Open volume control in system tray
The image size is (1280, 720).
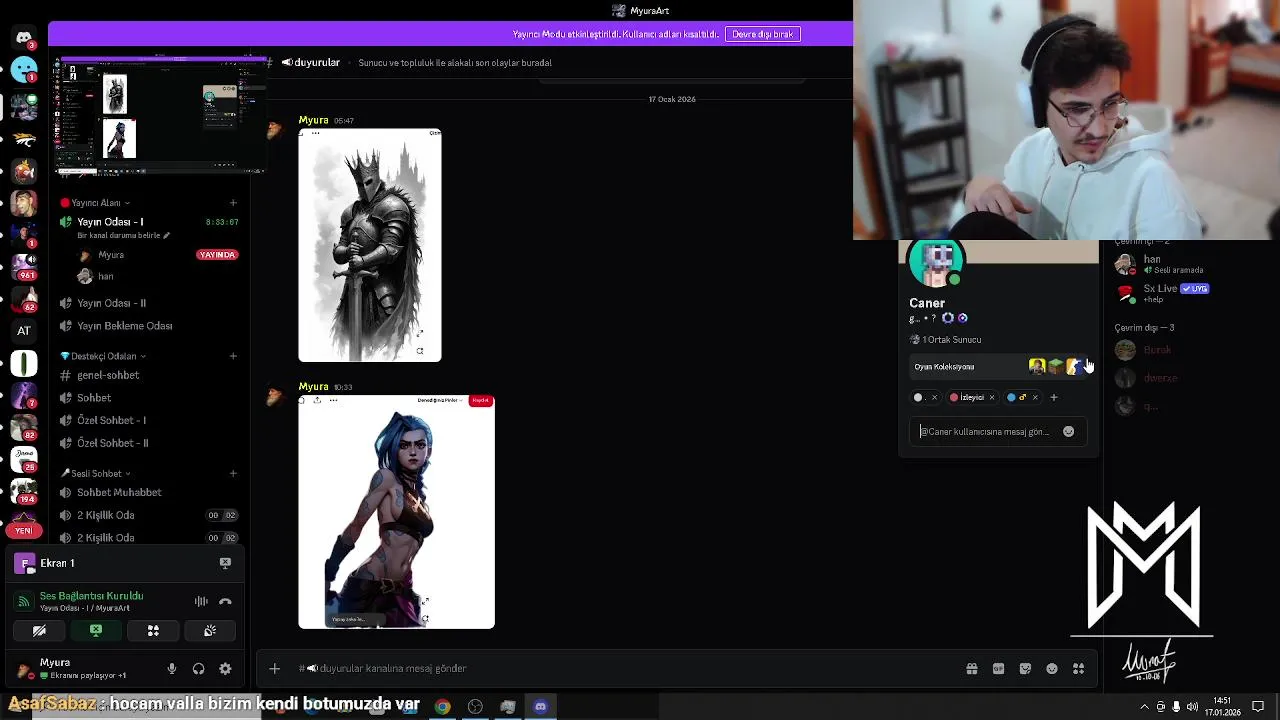[x=1192, y=707]
